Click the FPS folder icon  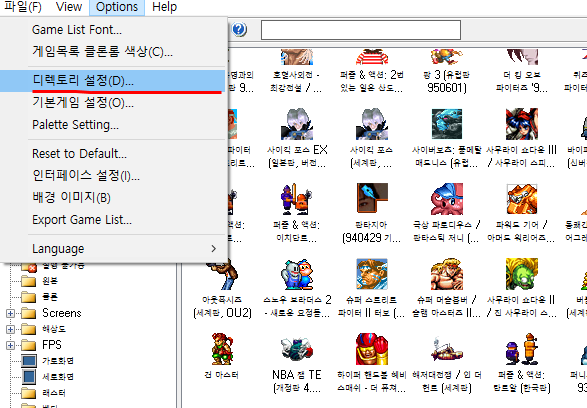(29, 345)
